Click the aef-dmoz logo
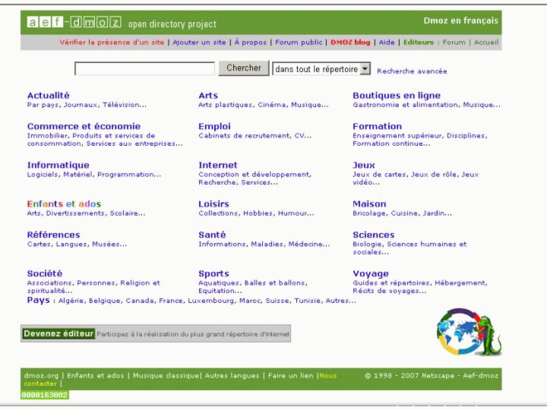This screenshot has width=547, height=410. [x=74, y=22]
